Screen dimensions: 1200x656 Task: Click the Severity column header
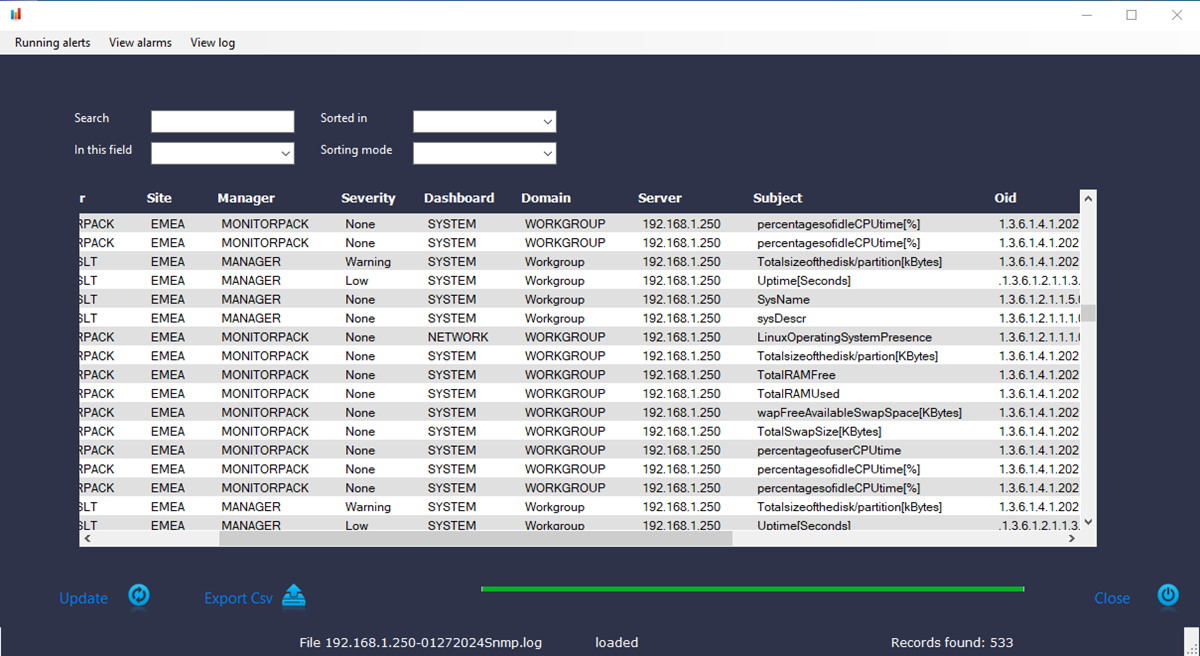click(x=368, y=198)
